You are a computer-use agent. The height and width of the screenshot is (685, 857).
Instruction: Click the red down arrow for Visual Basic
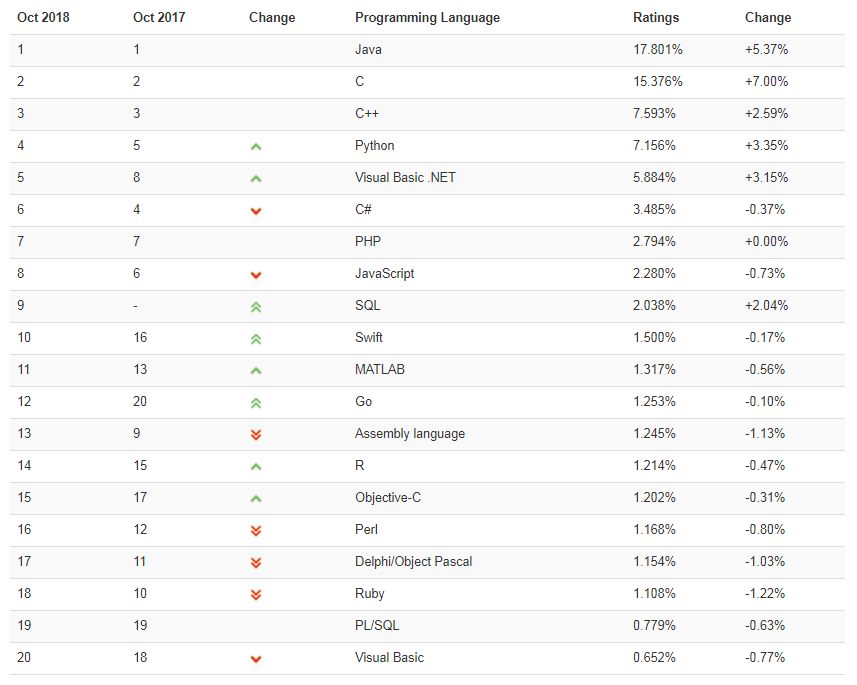point(256,658)
